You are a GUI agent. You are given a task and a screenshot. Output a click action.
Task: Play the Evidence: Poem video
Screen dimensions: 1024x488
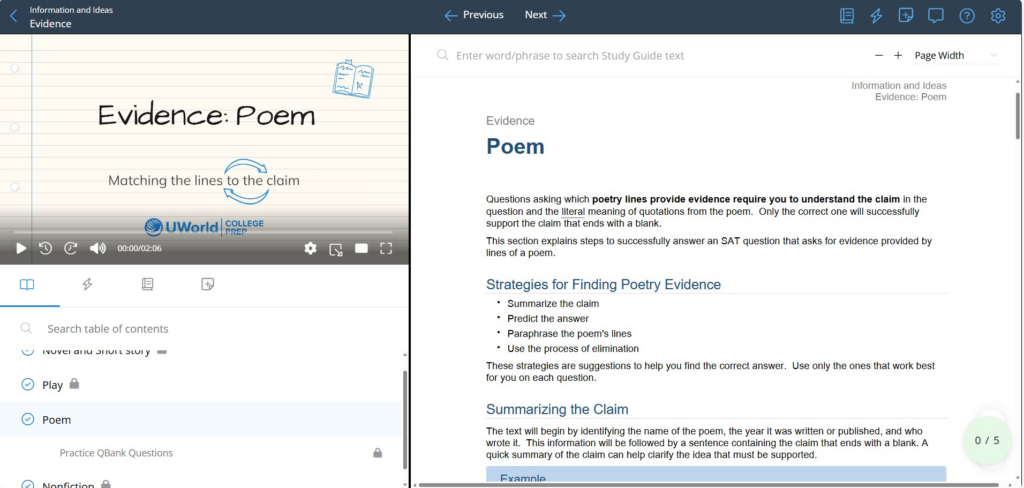pos(21,248)
